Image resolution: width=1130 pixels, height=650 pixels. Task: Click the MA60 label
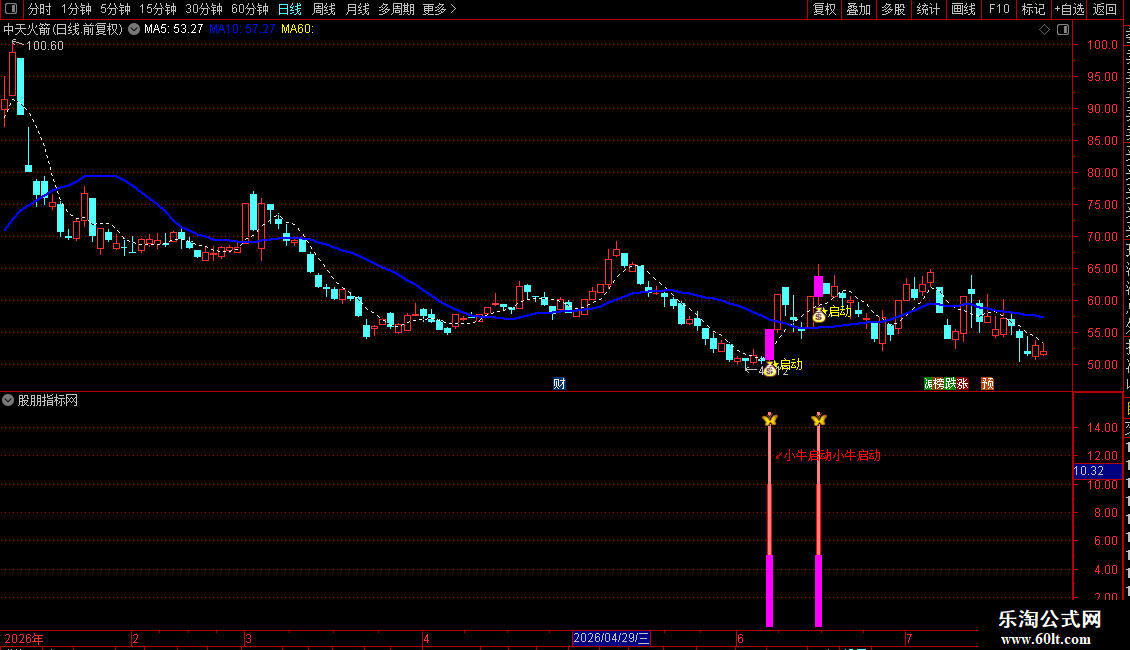click(298, 29)
